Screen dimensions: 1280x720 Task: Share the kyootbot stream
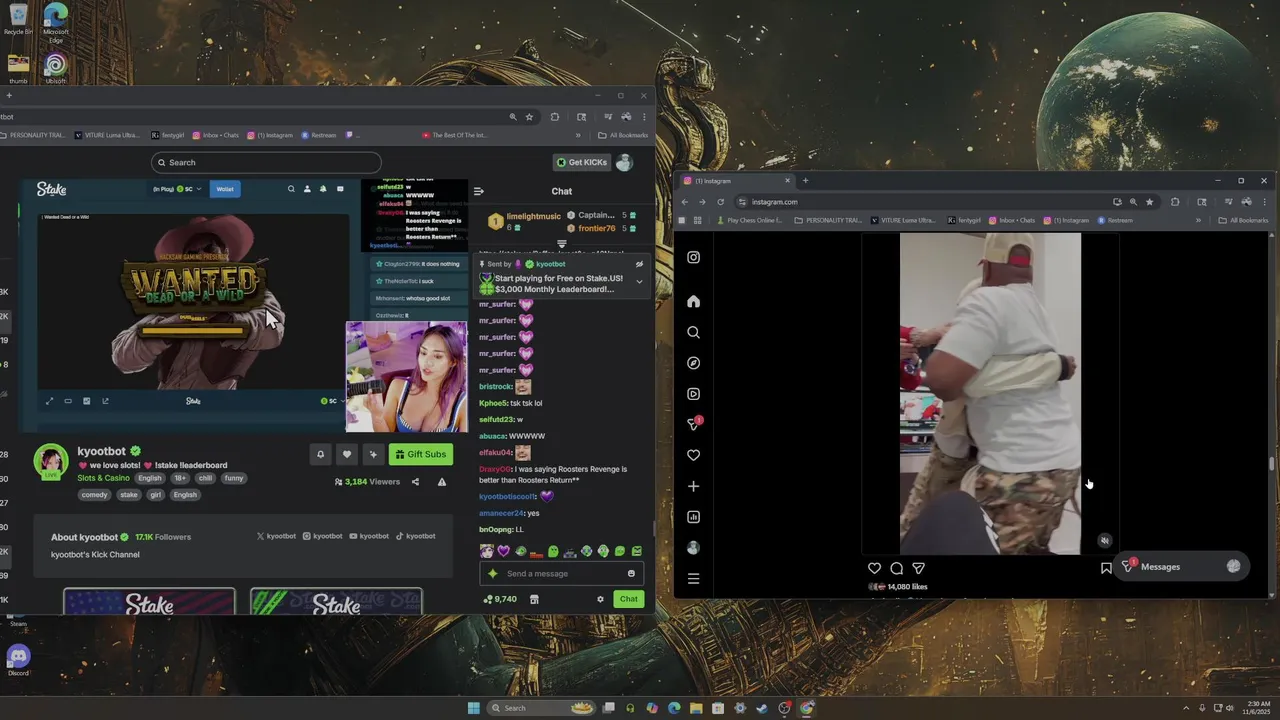(x=415, y=482)
